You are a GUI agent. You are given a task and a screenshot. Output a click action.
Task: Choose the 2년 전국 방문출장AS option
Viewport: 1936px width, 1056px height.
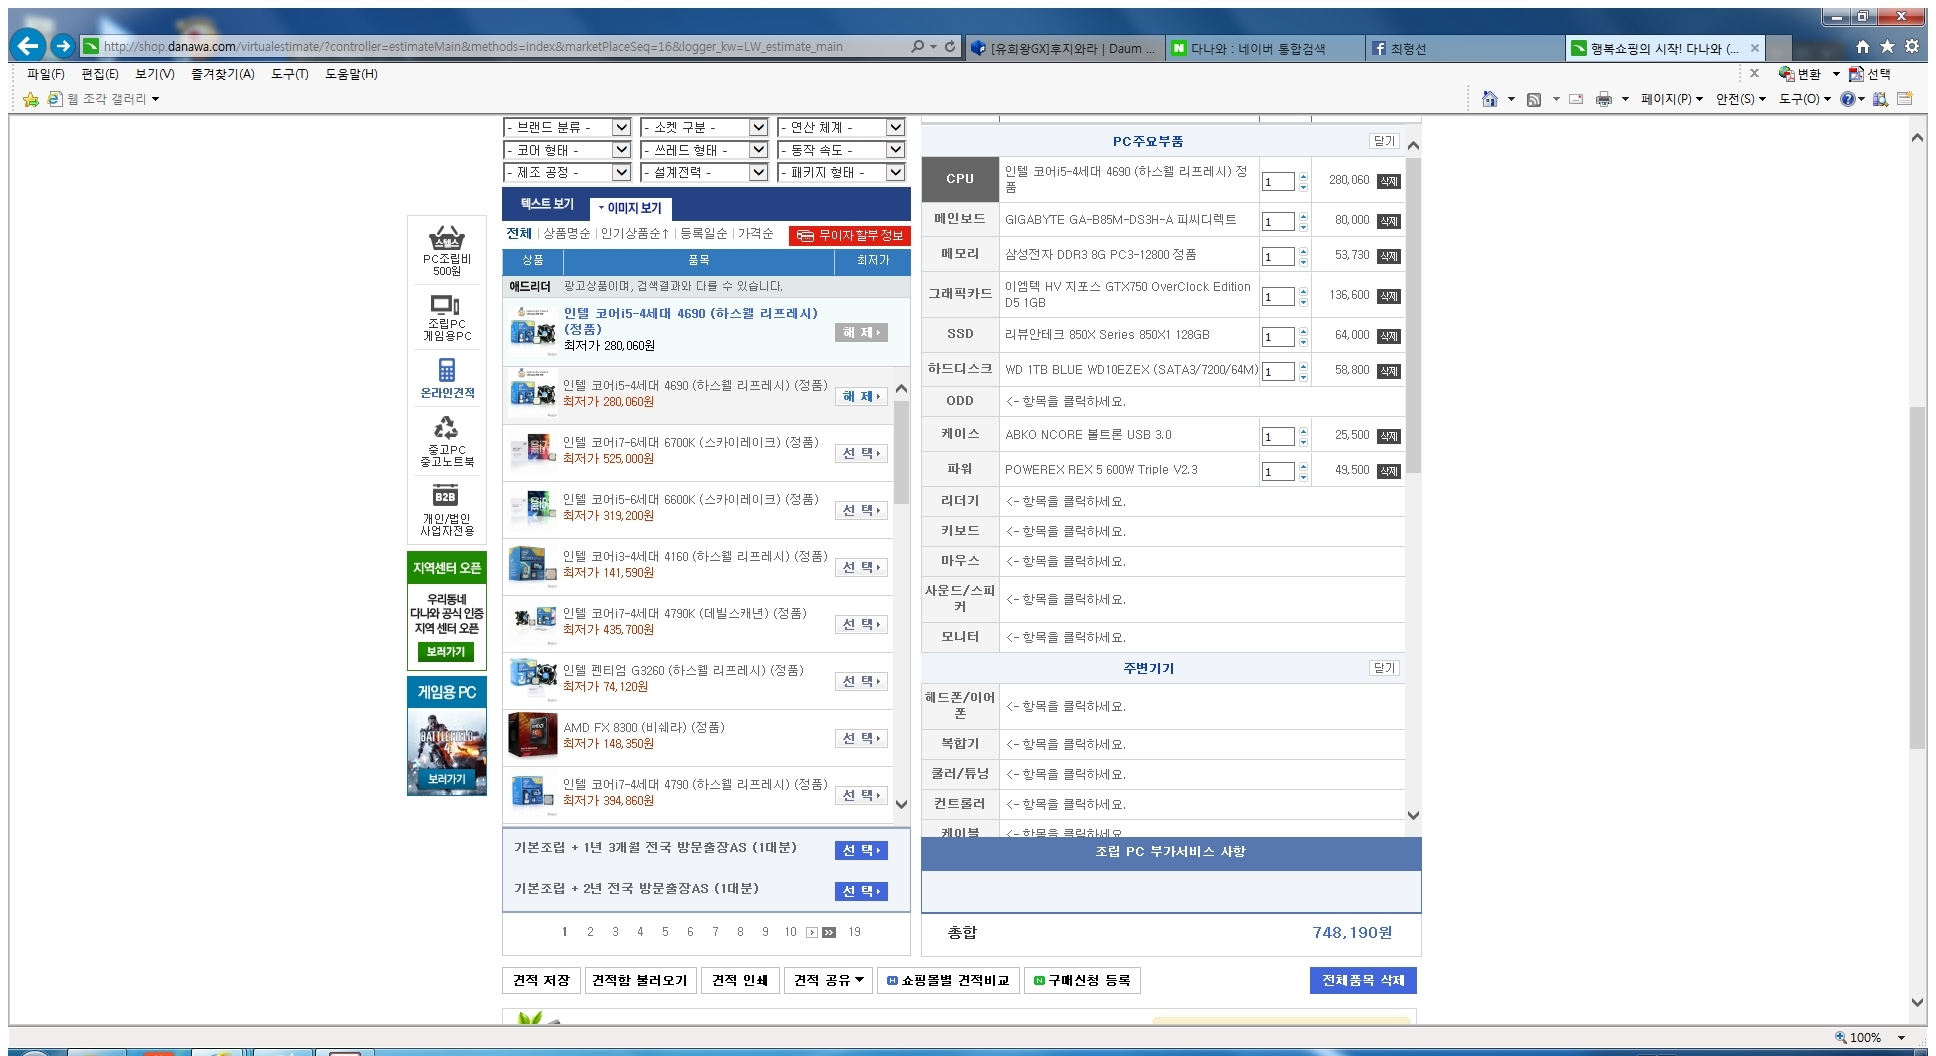click(x=861, y=891)
